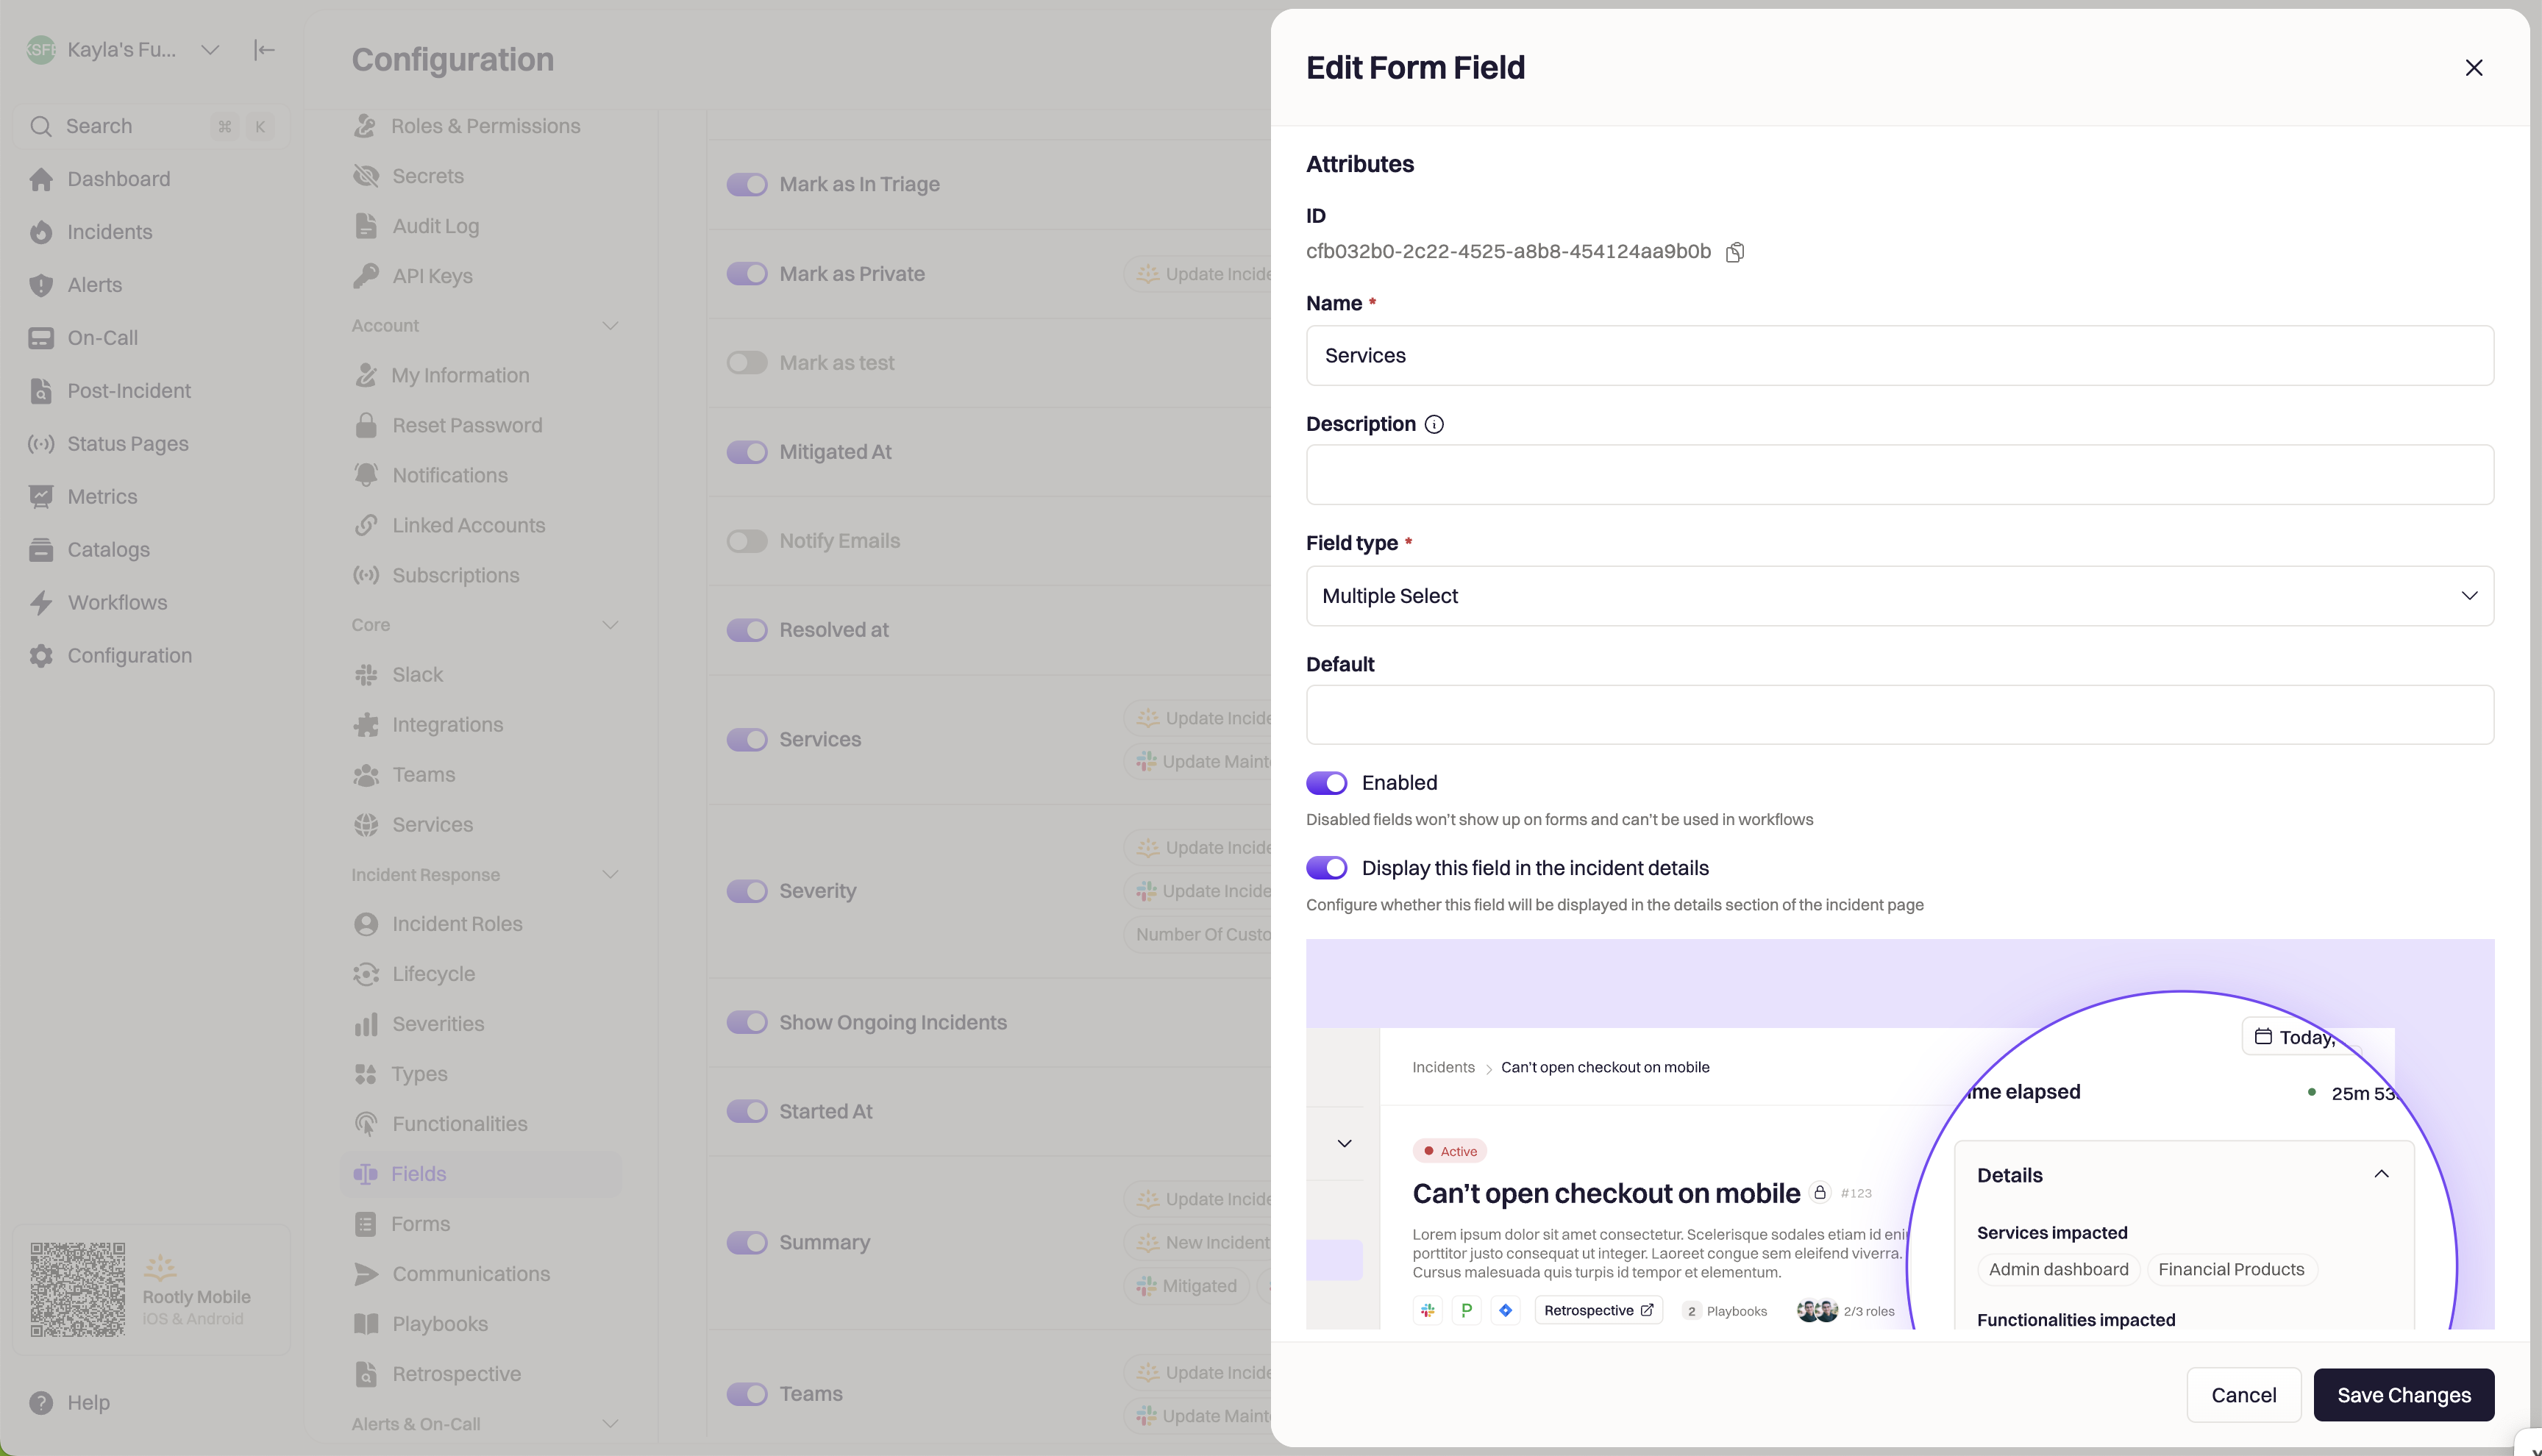Open the Kayla's Fu... organization dropdown
The width and height of the screenshot is (2542, 1456).
point(210,50)
